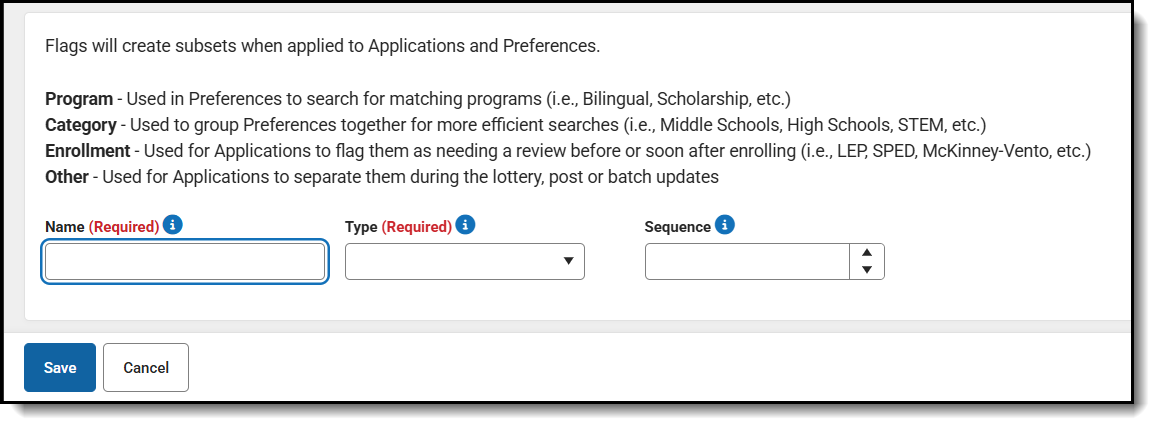Focus the Name text field
This screenshot has width=1159, height=429.
pyautogui.click(x=185, y=262)
